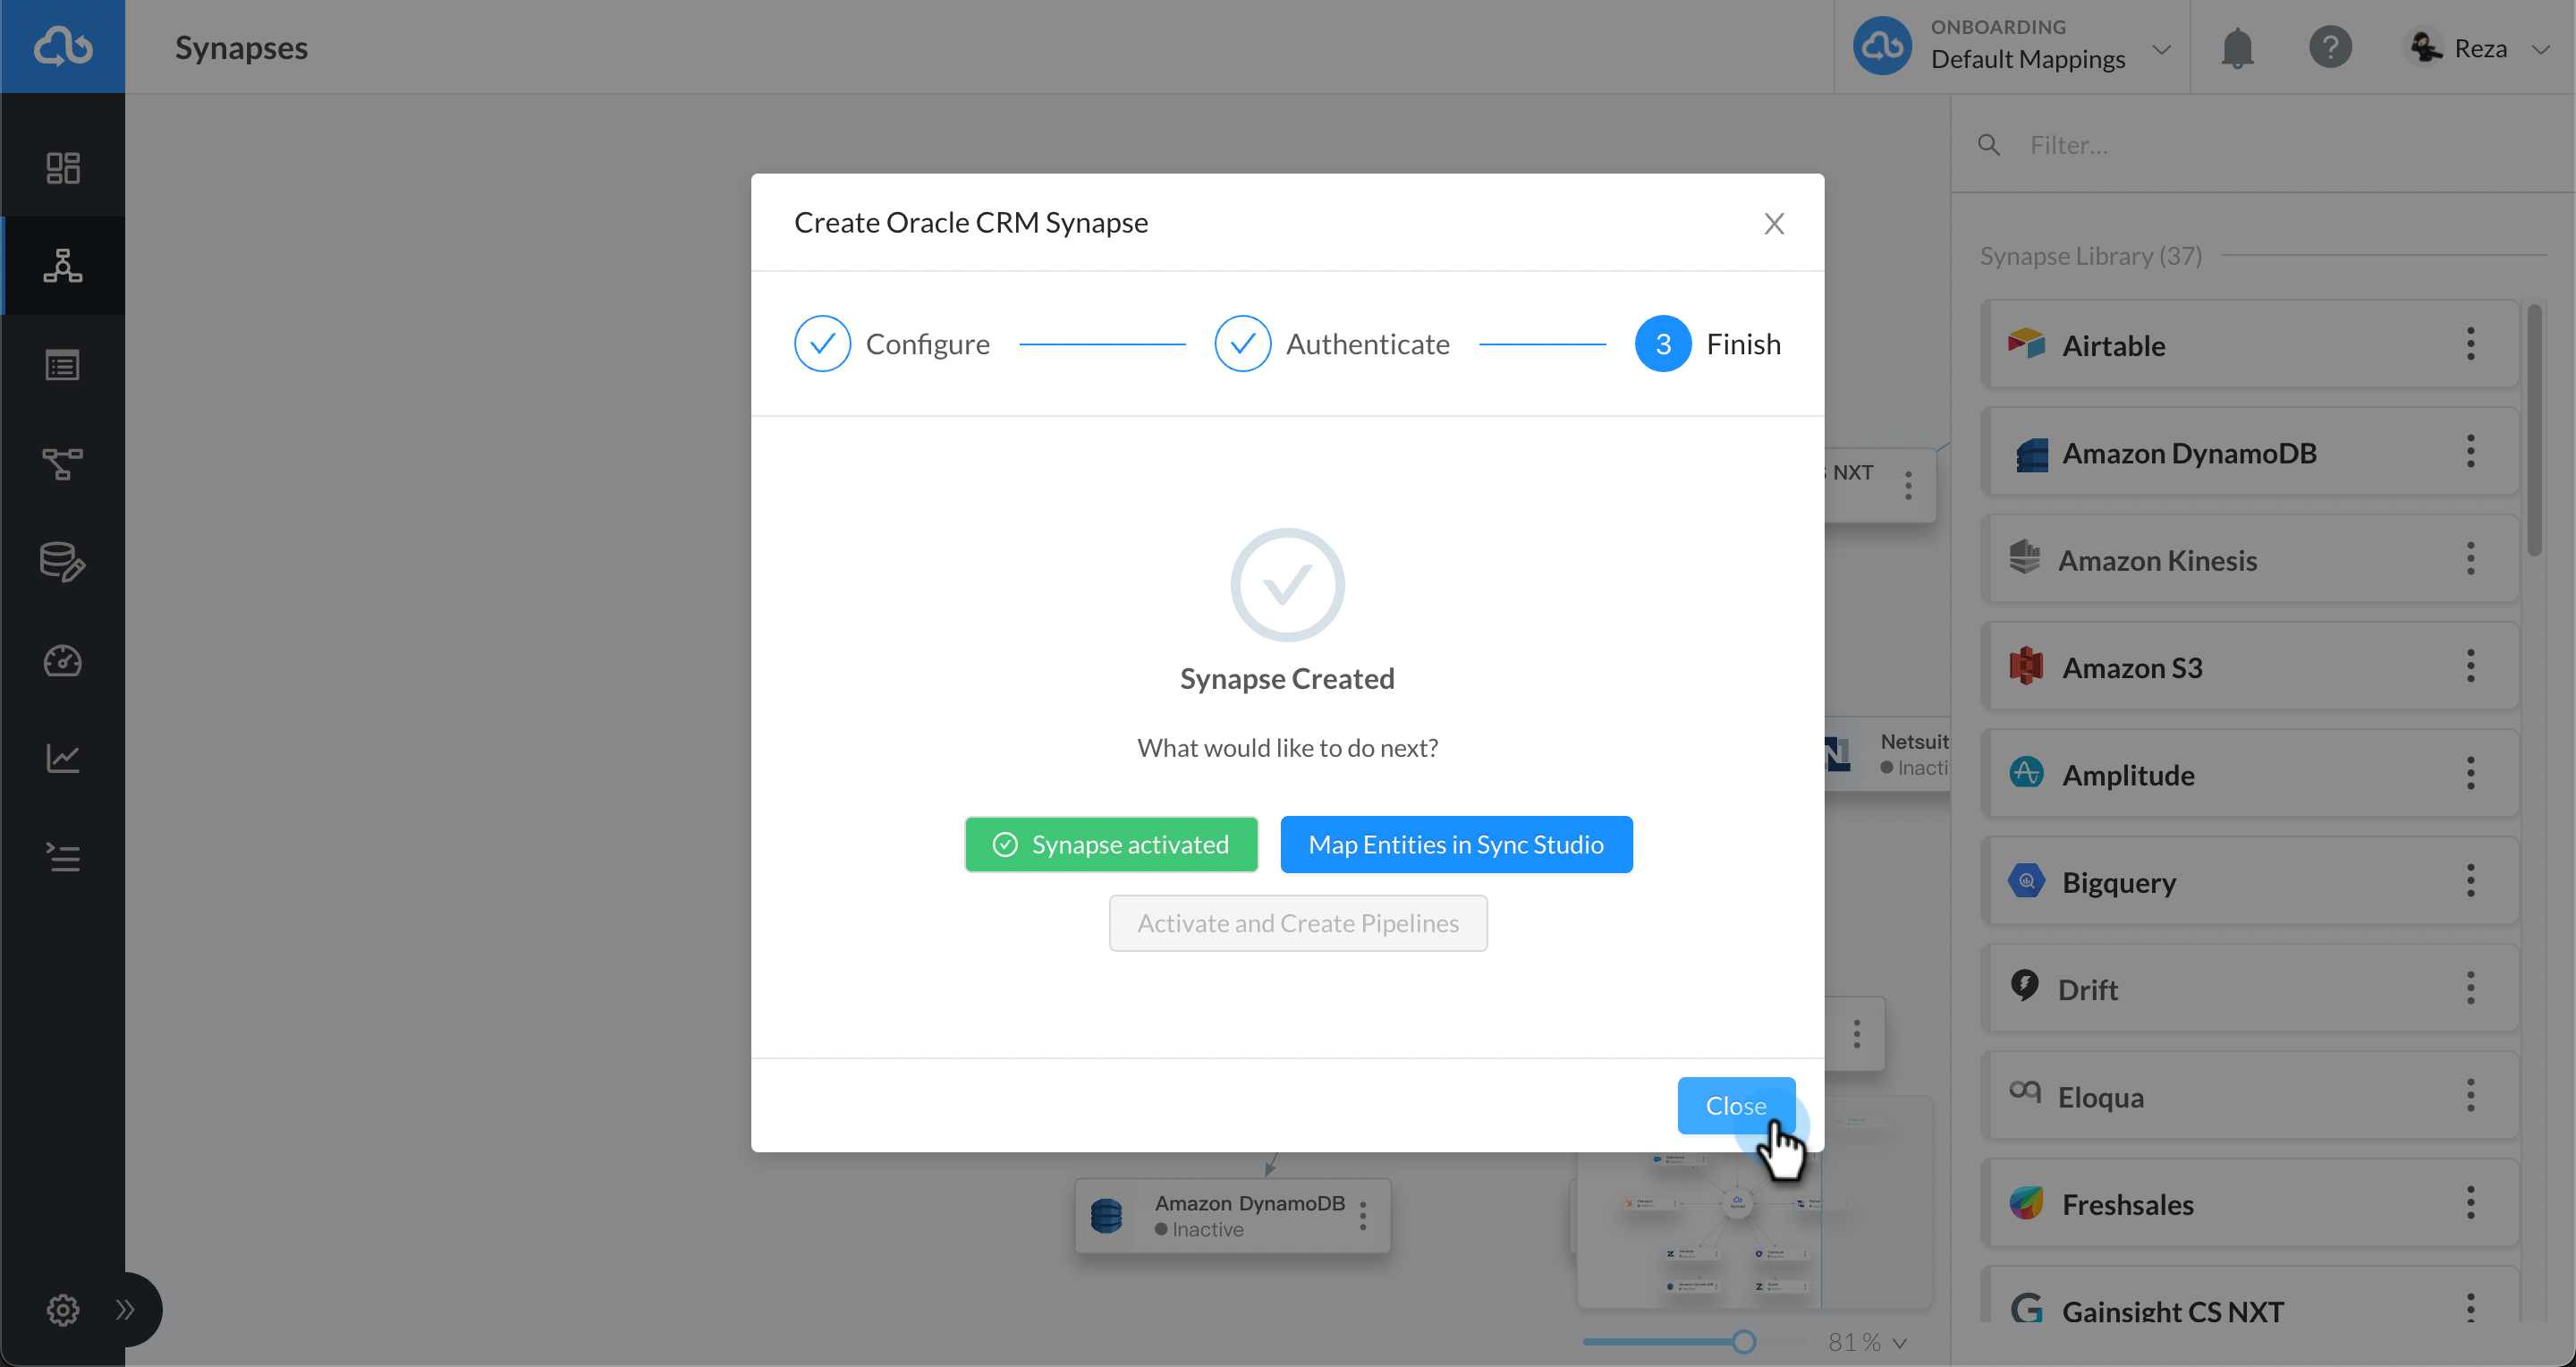
Task: Click the canvas zoom slider handle
Action: [1744, 1342]
